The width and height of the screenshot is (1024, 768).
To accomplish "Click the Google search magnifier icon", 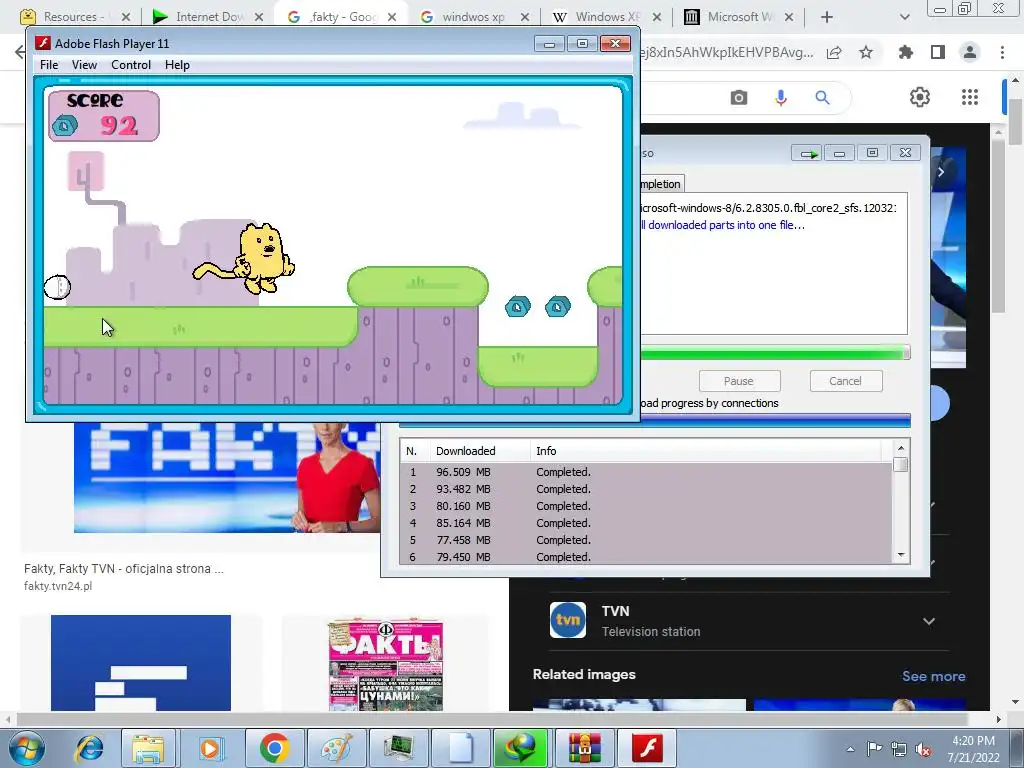I will tap(822, 98).
